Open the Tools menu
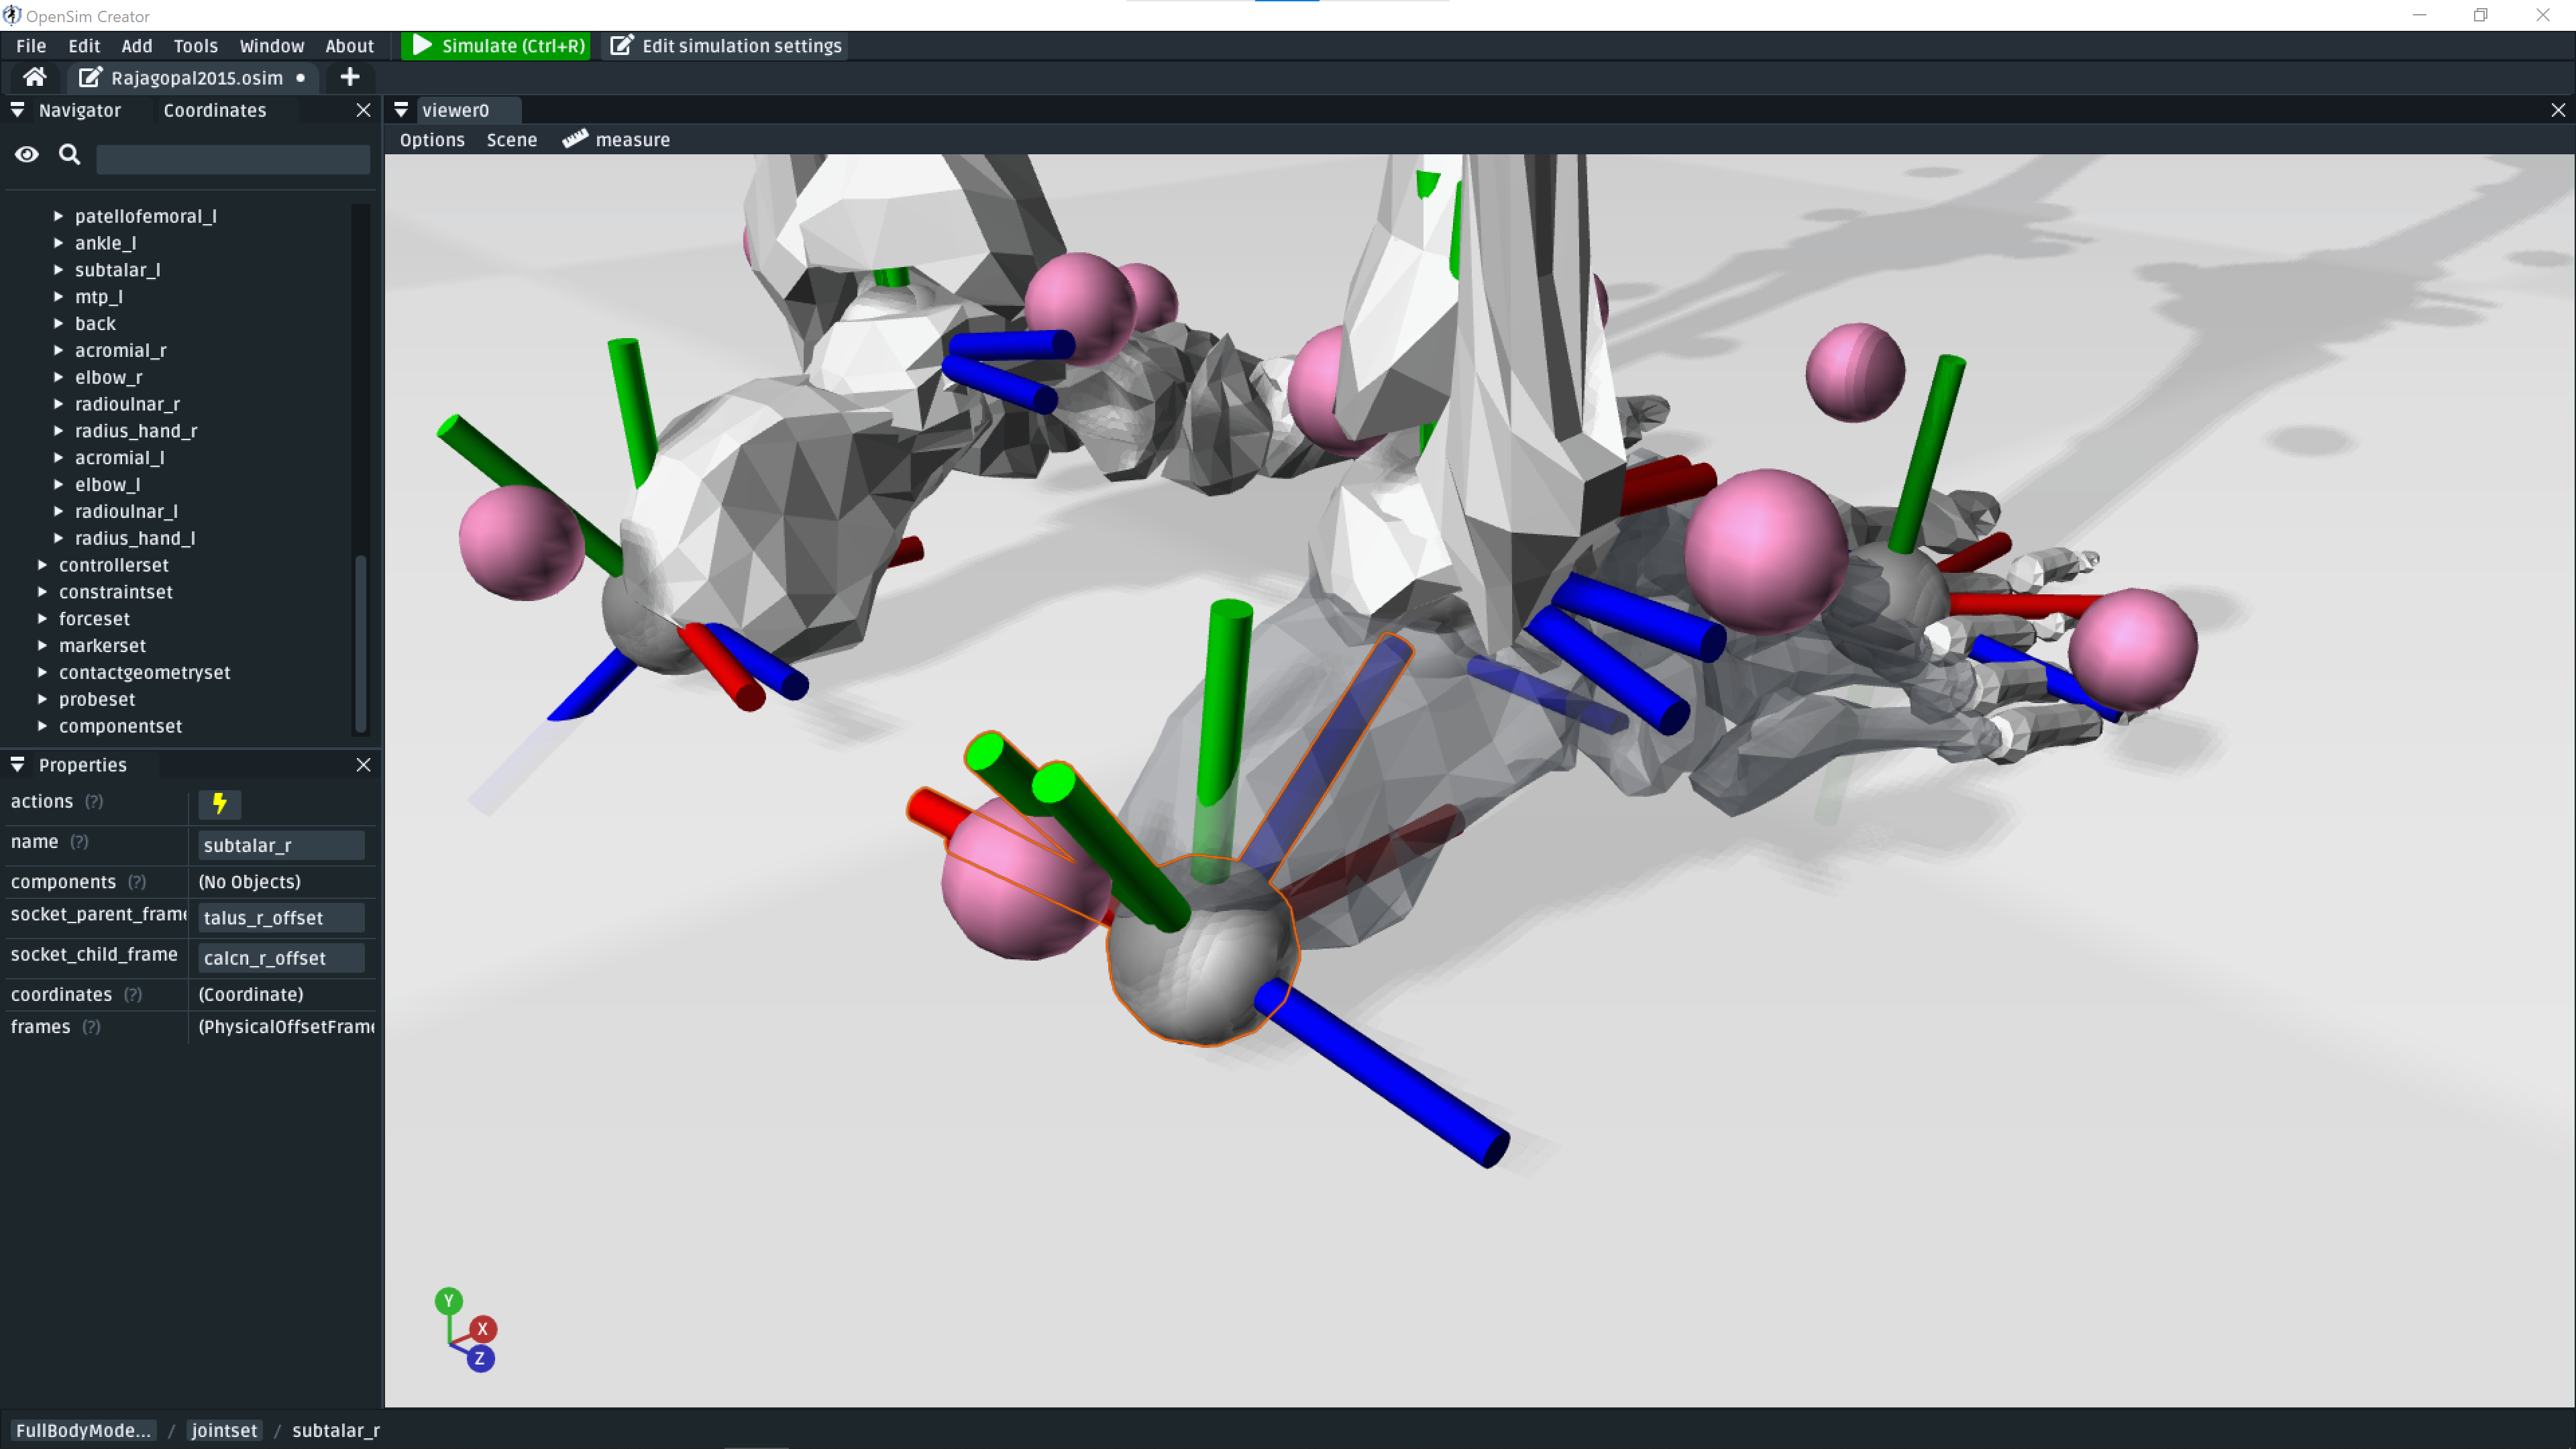 (196, 45)
